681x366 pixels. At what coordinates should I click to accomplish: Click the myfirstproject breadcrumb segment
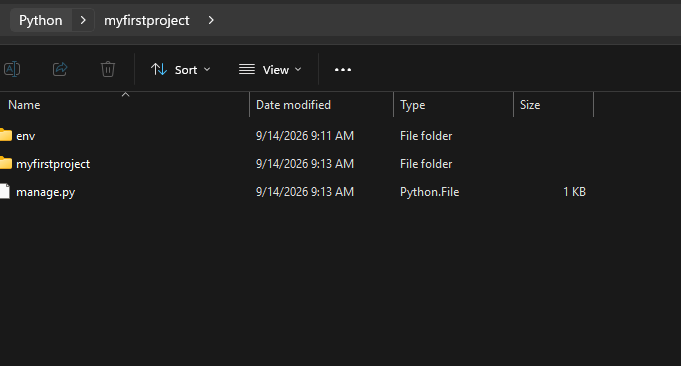(147, 20)
